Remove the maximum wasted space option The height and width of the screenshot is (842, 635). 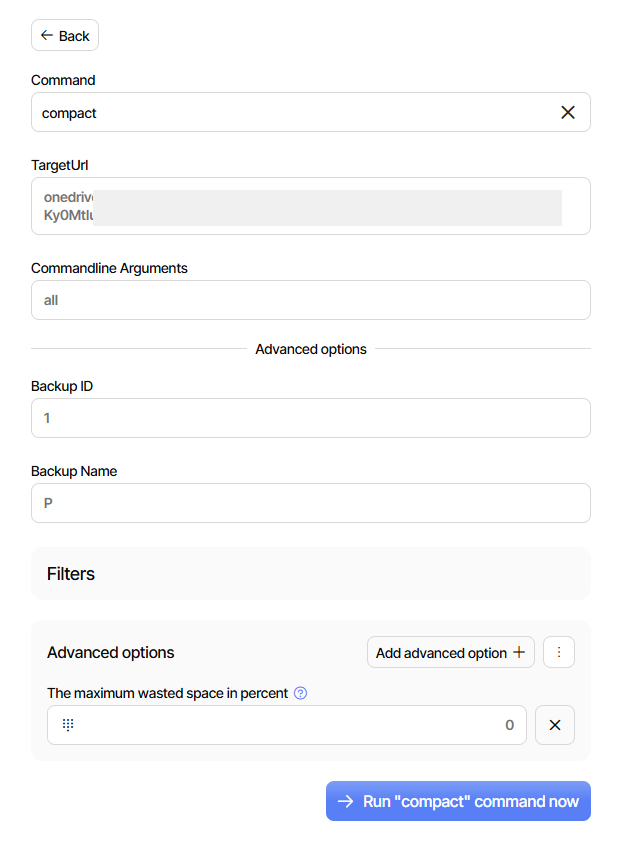(555, 725)
